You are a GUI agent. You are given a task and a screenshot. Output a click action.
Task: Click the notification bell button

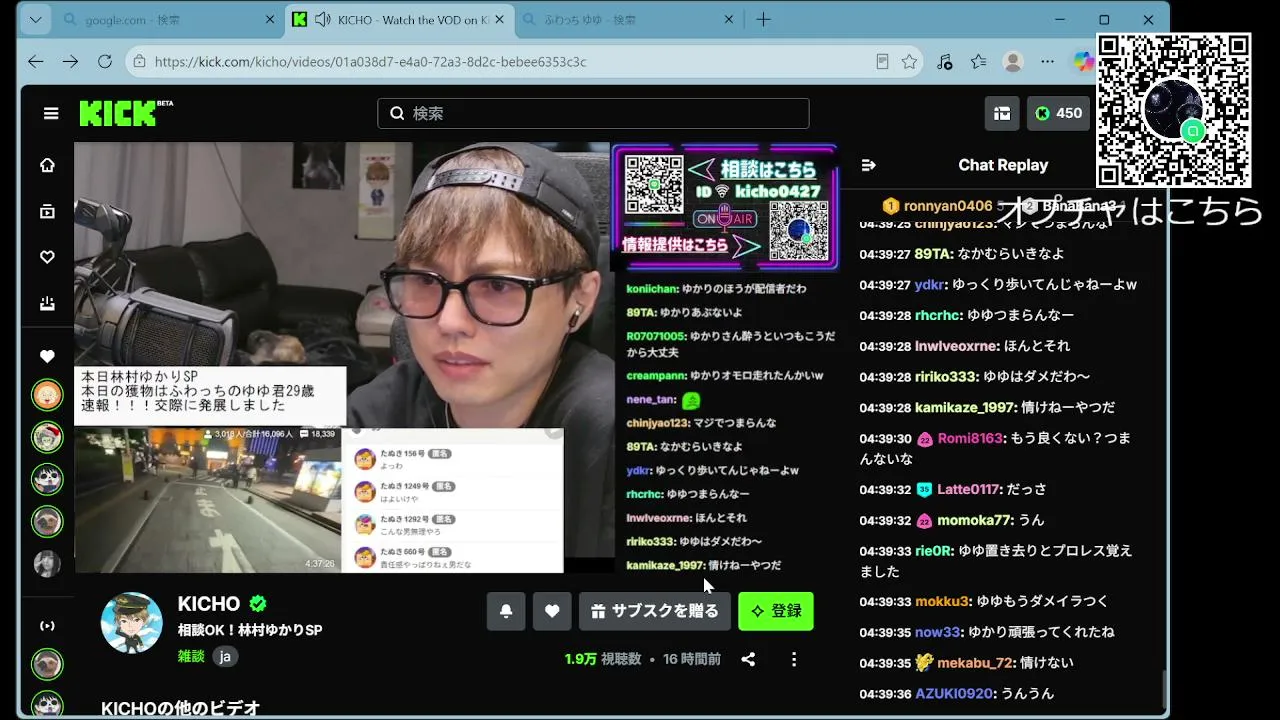coord(506,611)
